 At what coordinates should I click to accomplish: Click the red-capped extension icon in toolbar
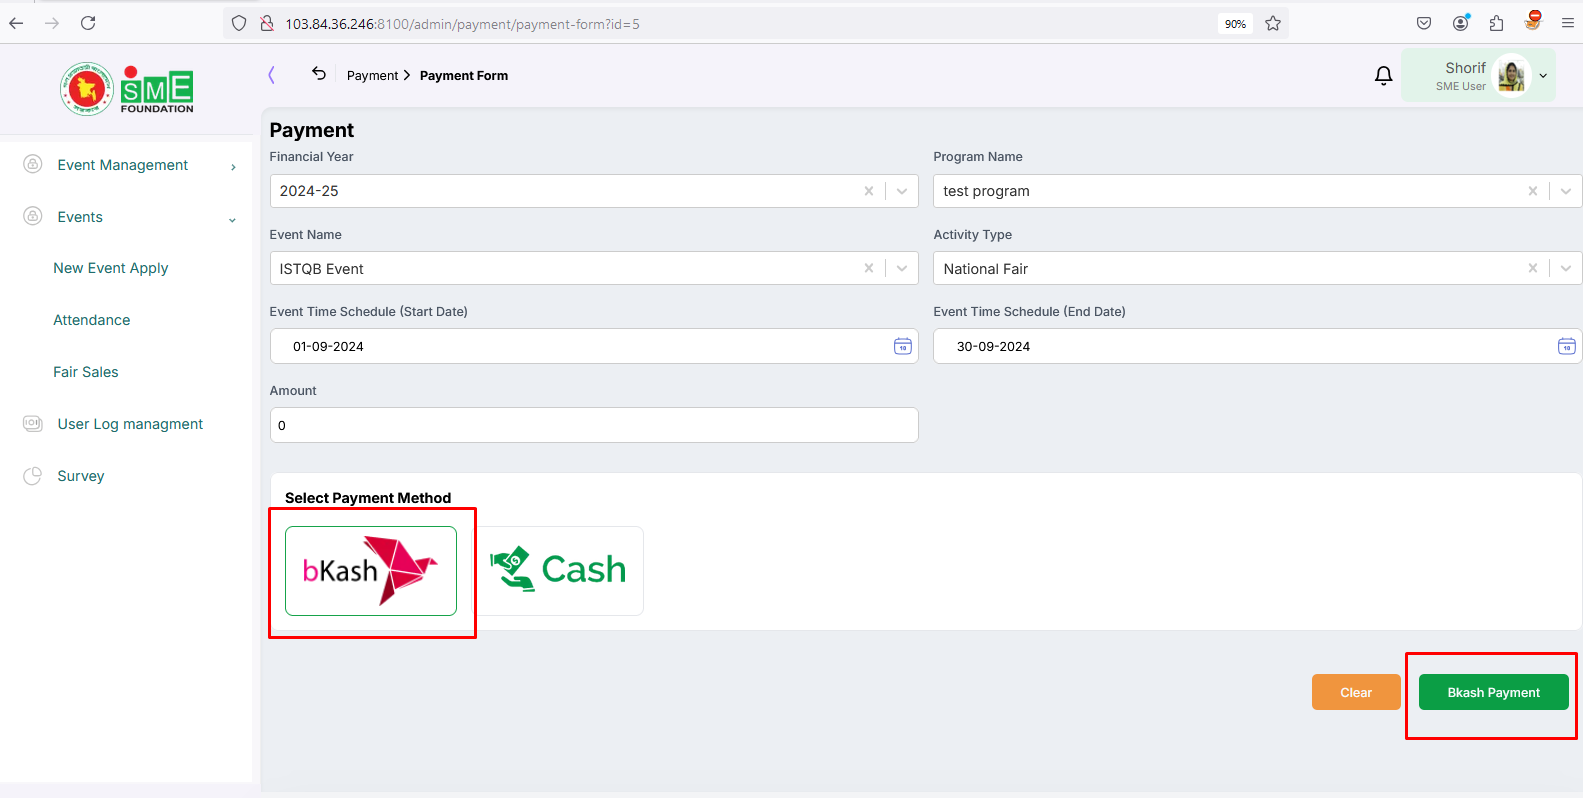click(x=1533, y=21)
